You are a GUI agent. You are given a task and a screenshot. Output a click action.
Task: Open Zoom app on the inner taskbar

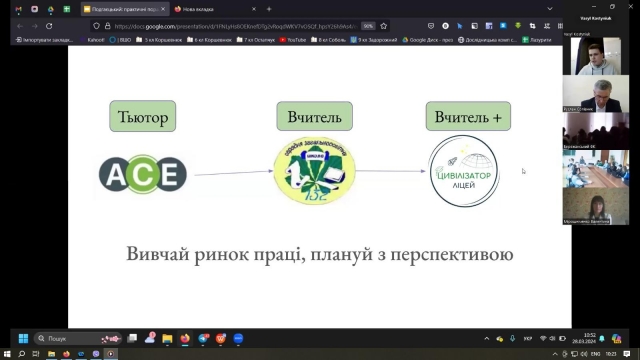pos(238,338)
